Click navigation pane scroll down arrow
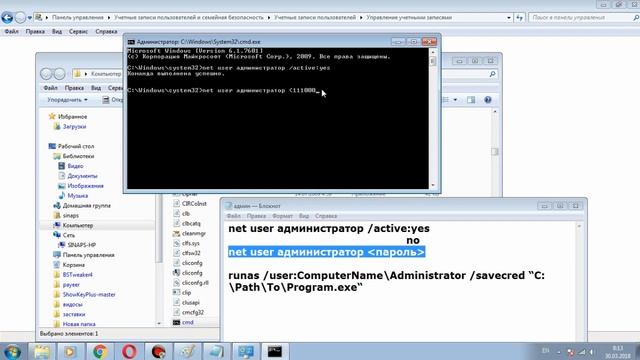The height and width of the screenshot is (360, 640). pos(159,323)
